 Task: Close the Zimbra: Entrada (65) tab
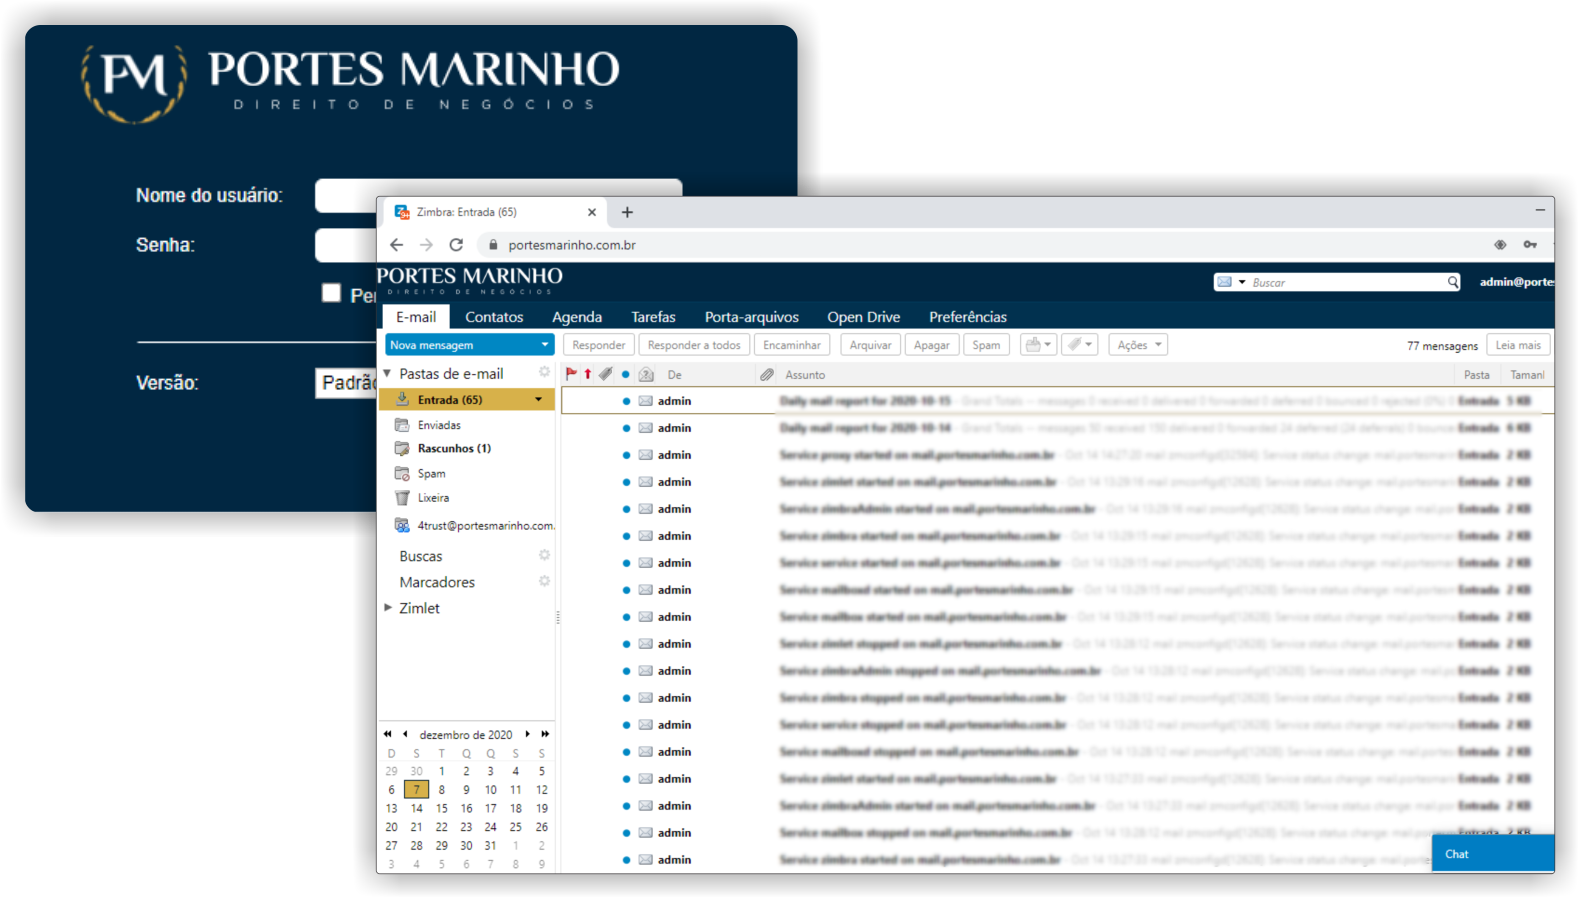pyautogui.click(x=592, y=212)
